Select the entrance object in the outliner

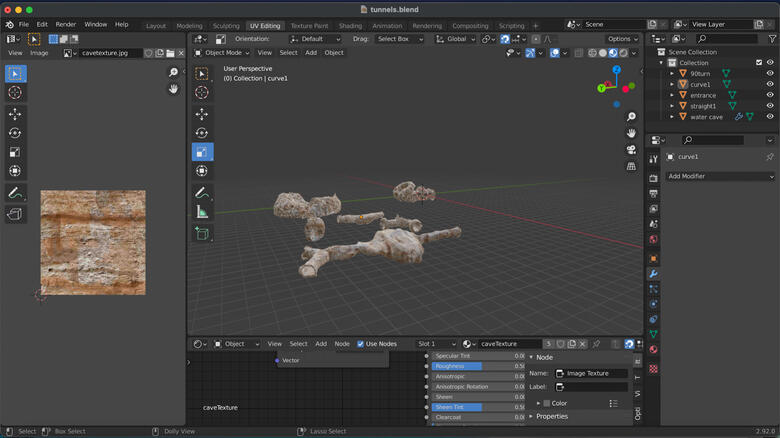[x=703, y=95]
